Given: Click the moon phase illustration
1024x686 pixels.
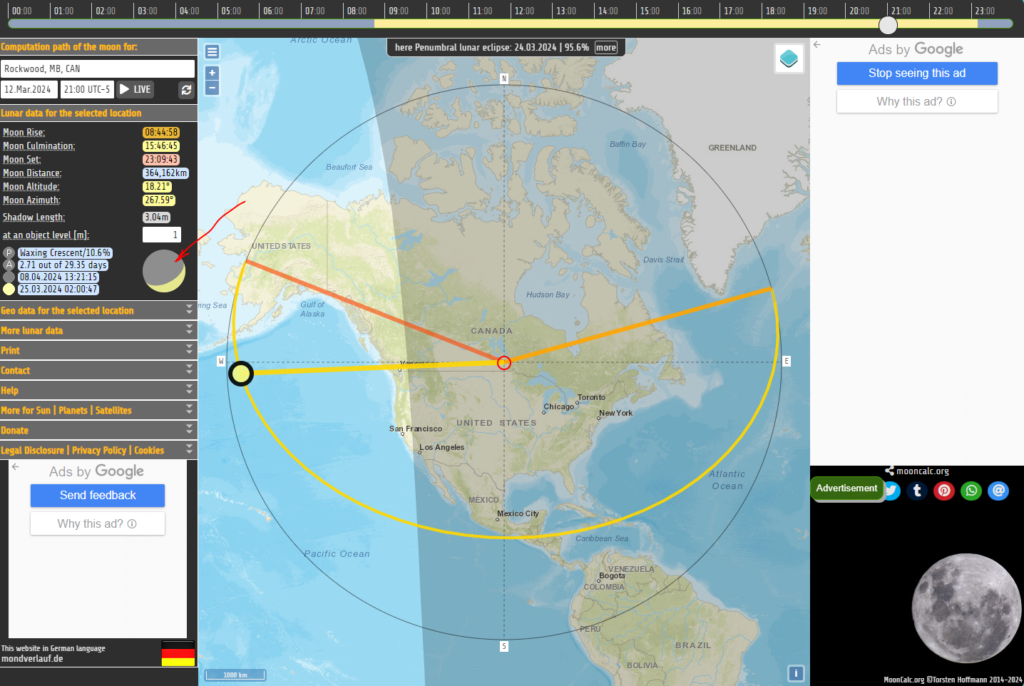Looking at the screenshot, I should (164, 270).
